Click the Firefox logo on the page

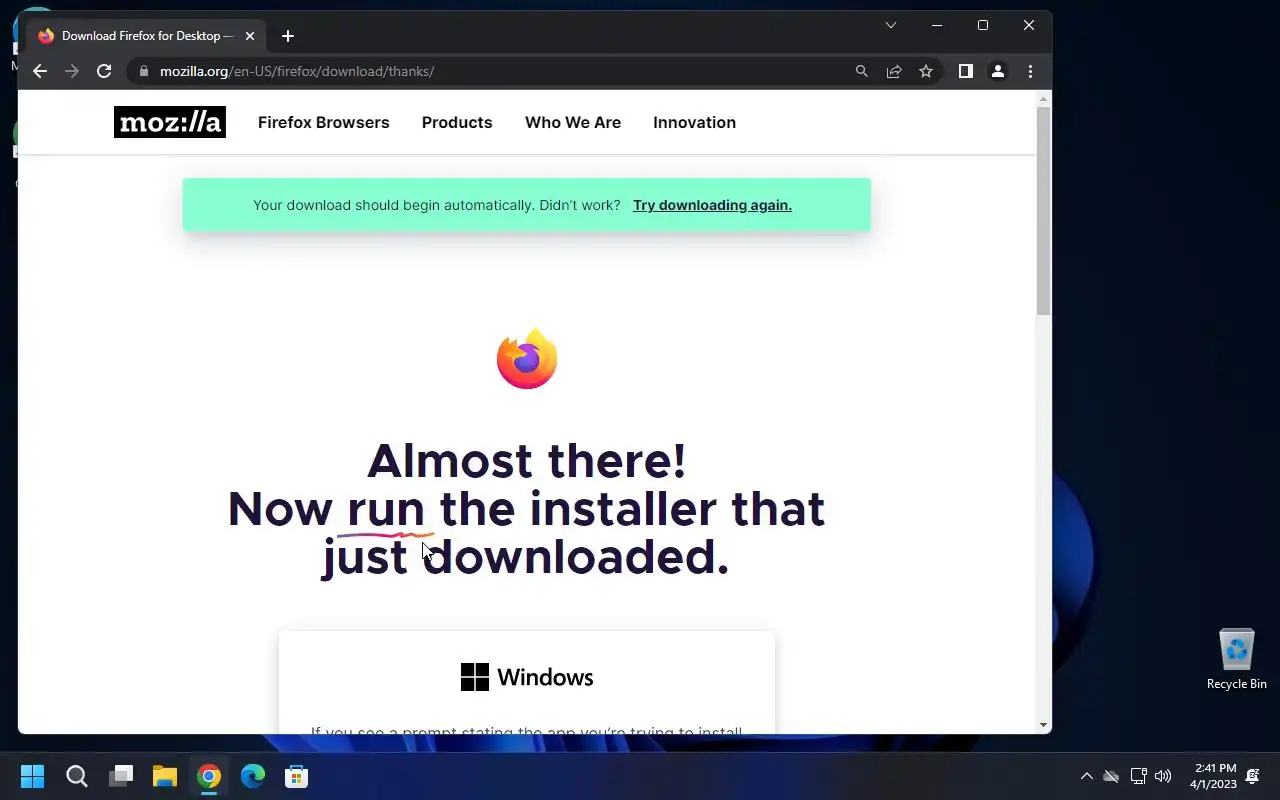pyautogui.click(x=527, y=358)
